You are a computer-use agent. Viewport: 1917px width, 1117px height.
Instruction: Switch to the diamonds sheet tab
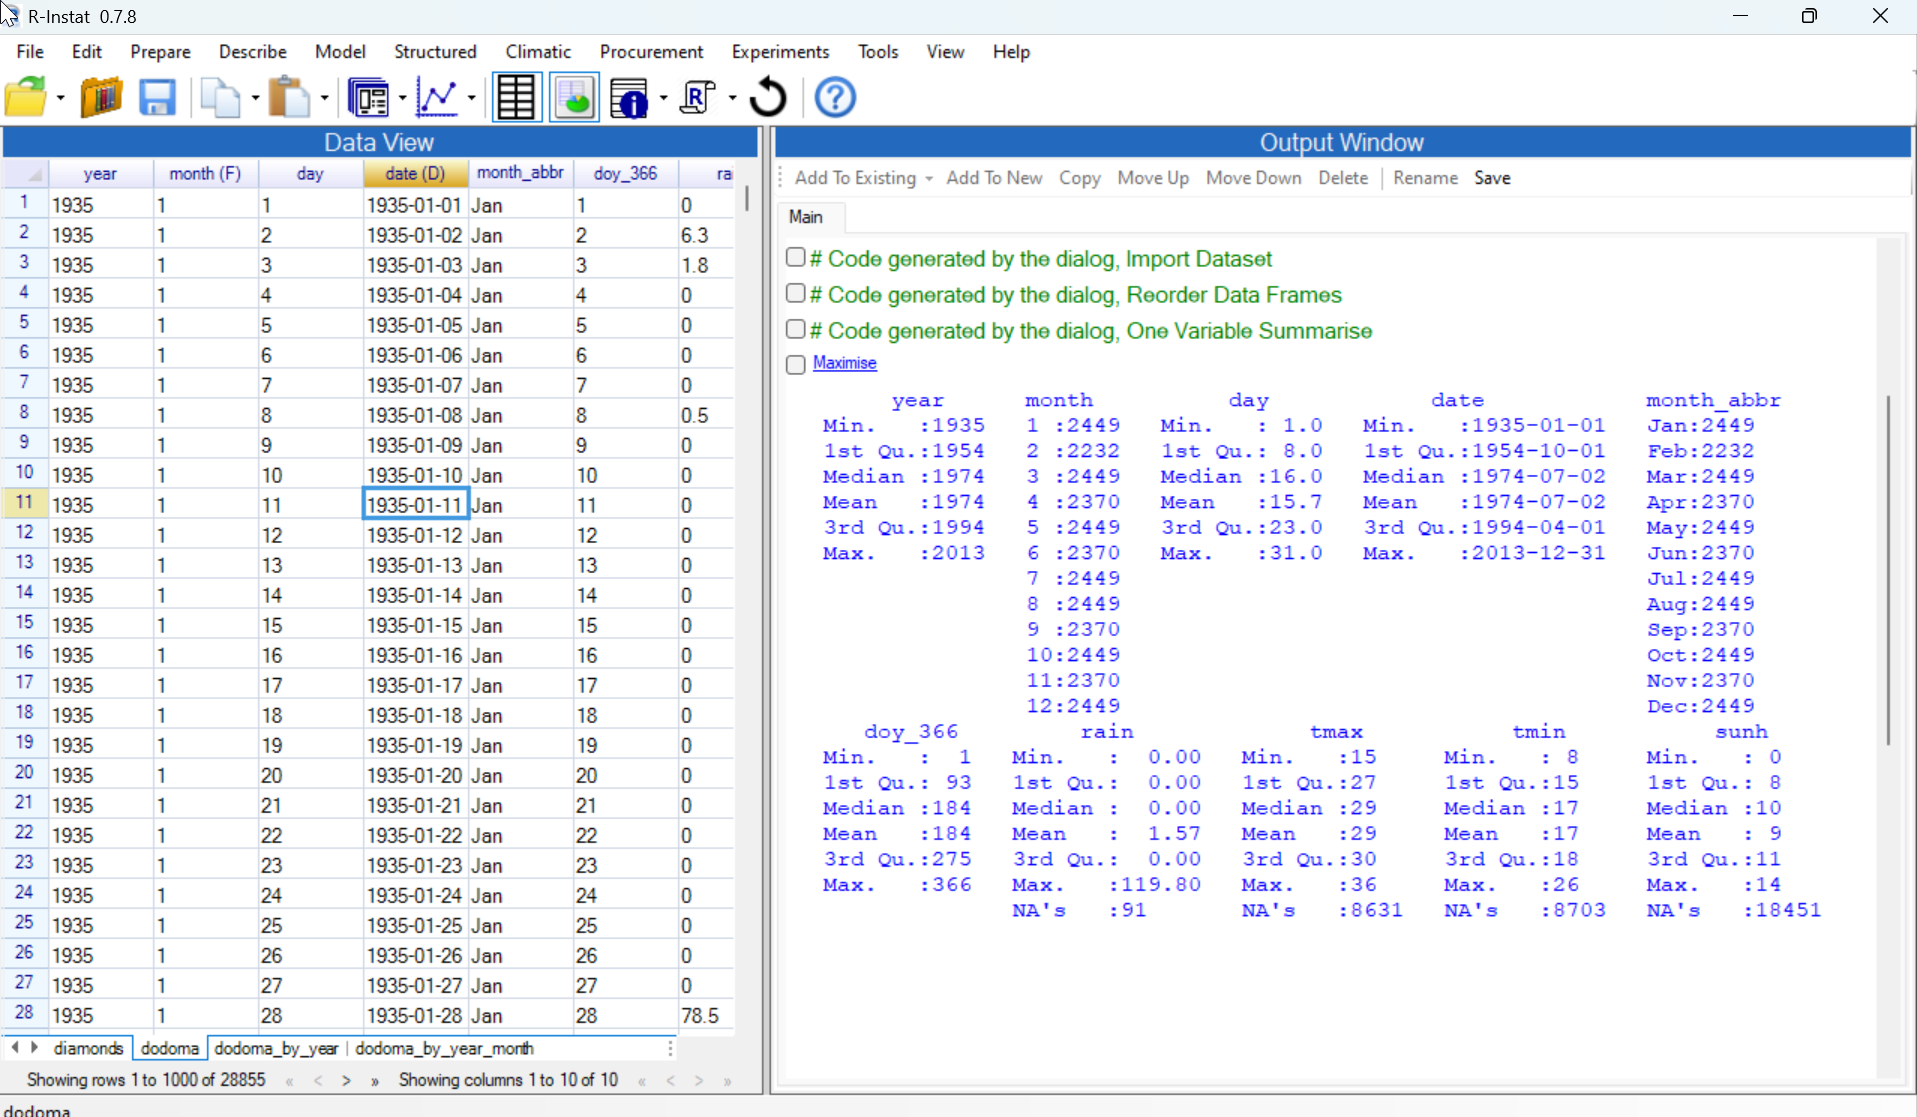coord(88,1048)
